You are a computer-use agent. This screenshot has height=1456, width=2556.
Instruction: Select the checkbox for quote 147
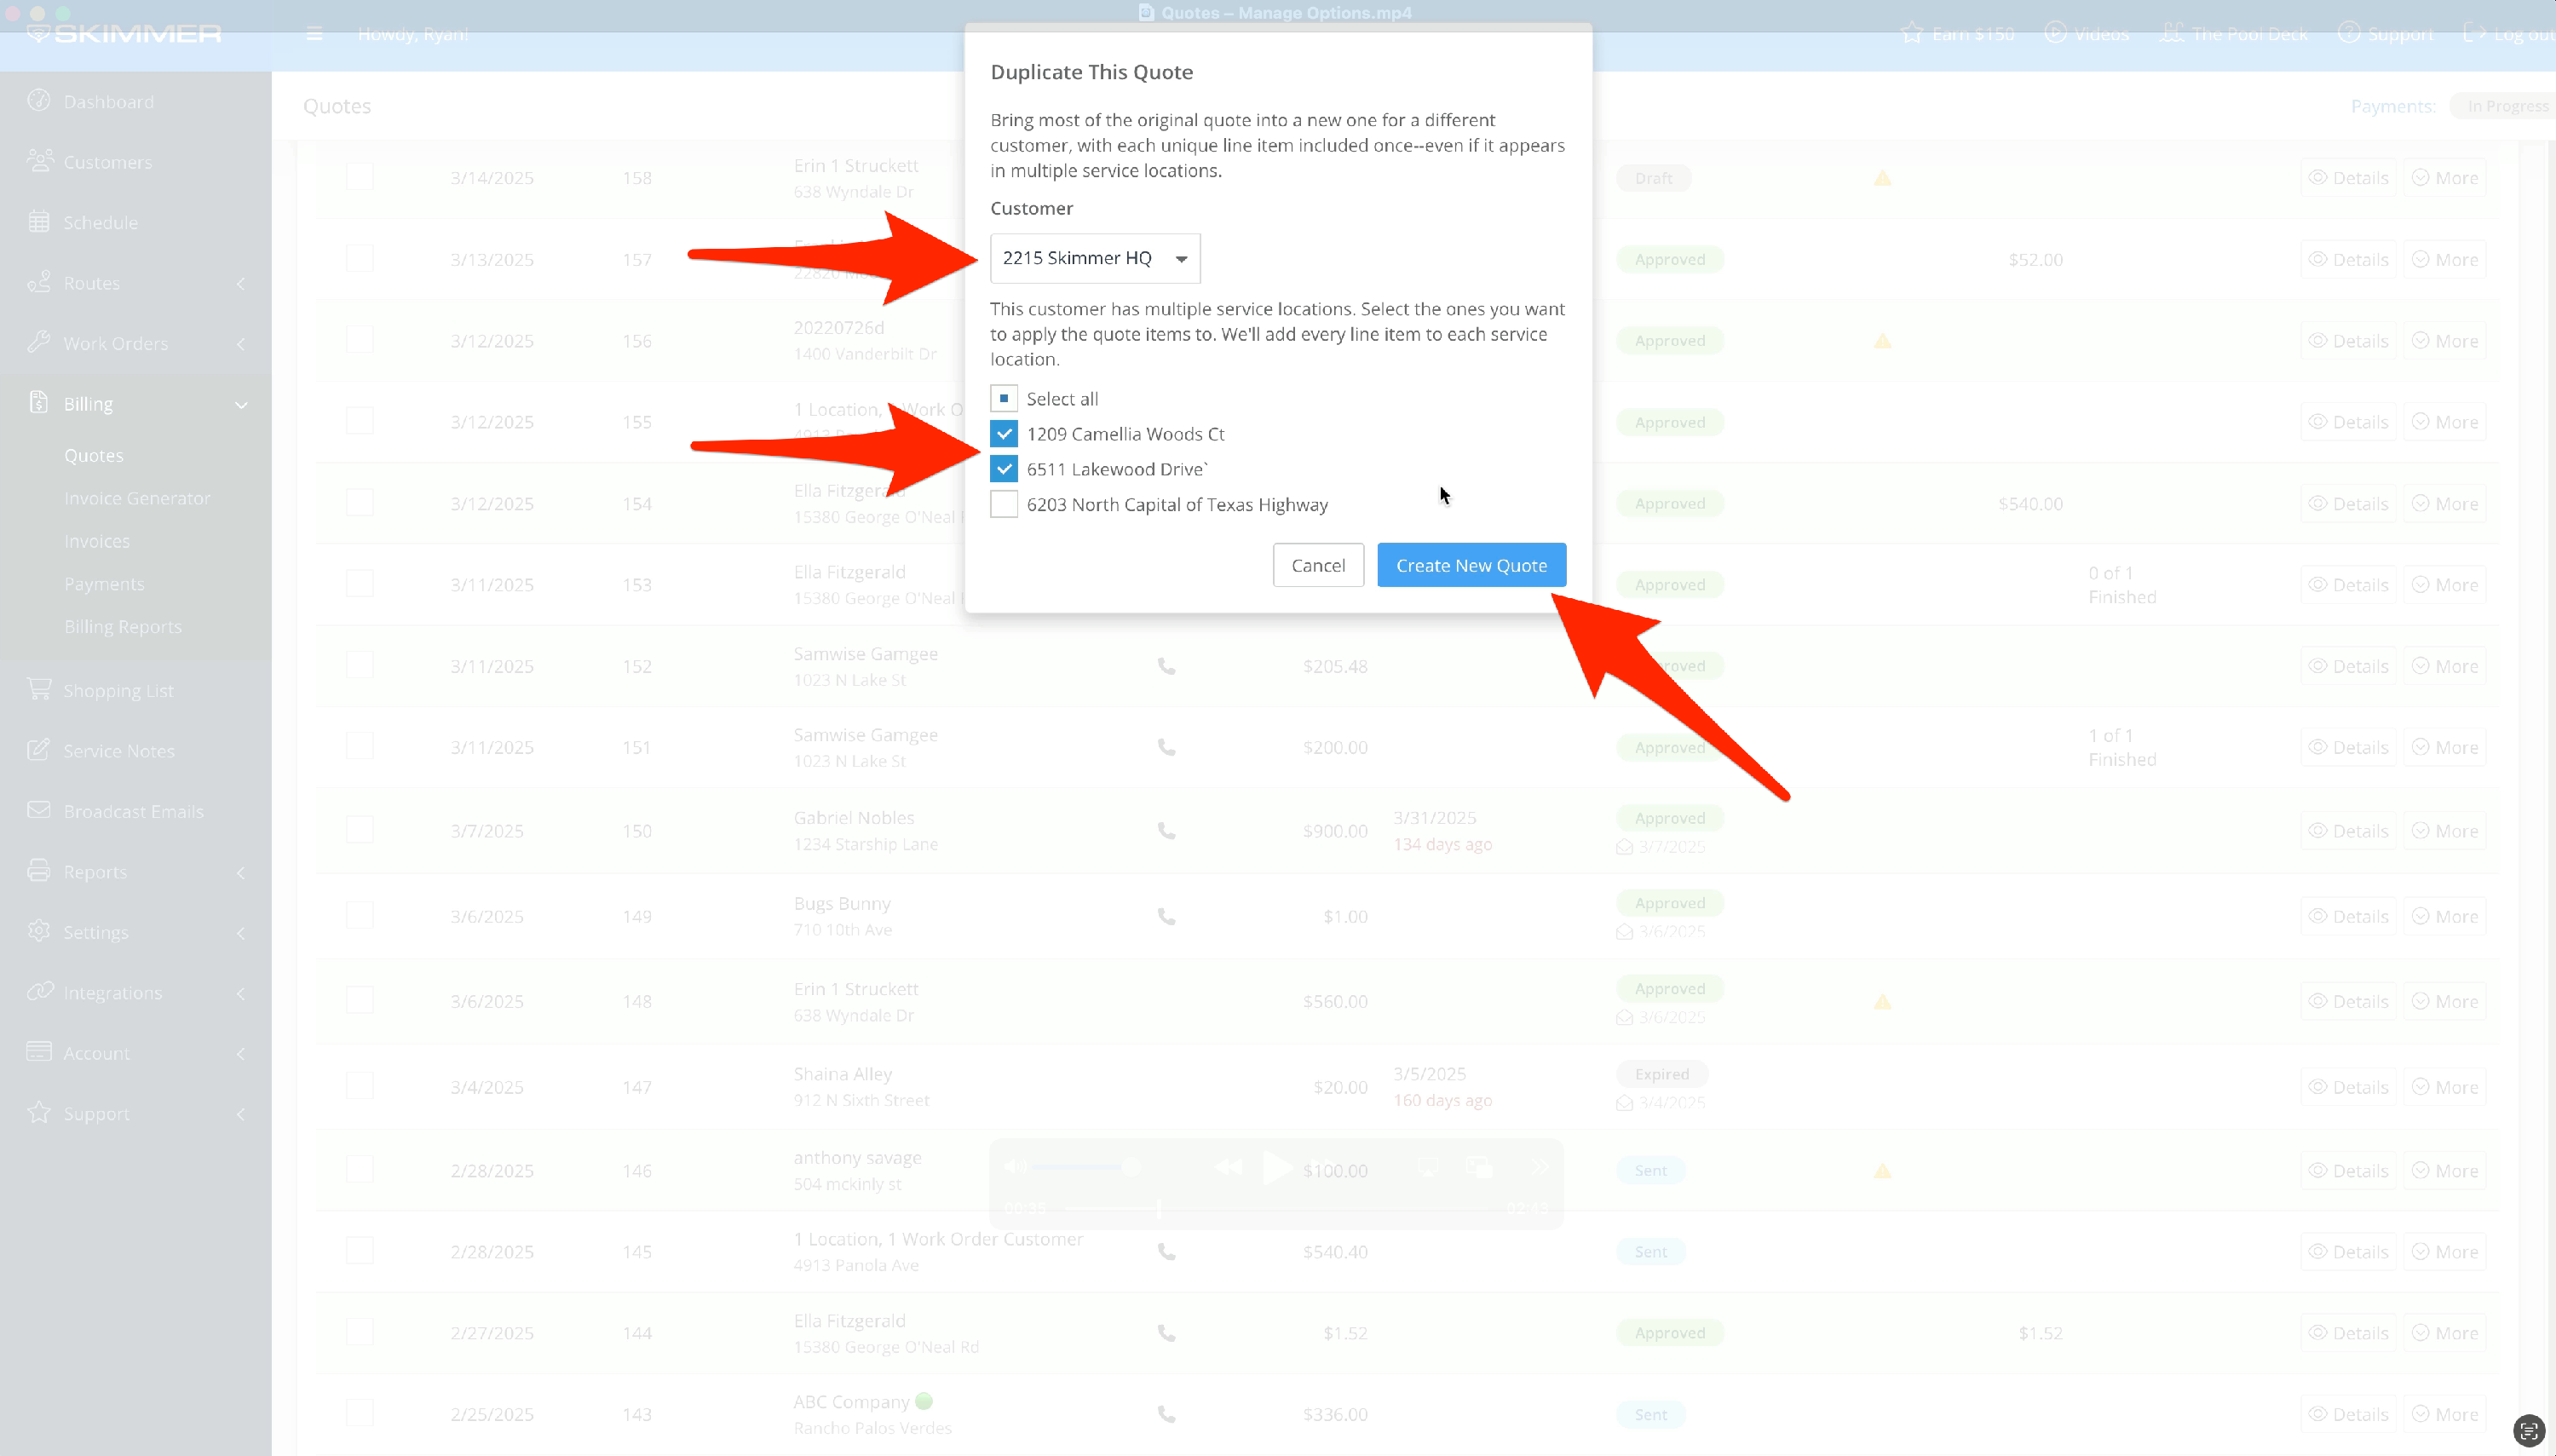[x=360, y=1085]
